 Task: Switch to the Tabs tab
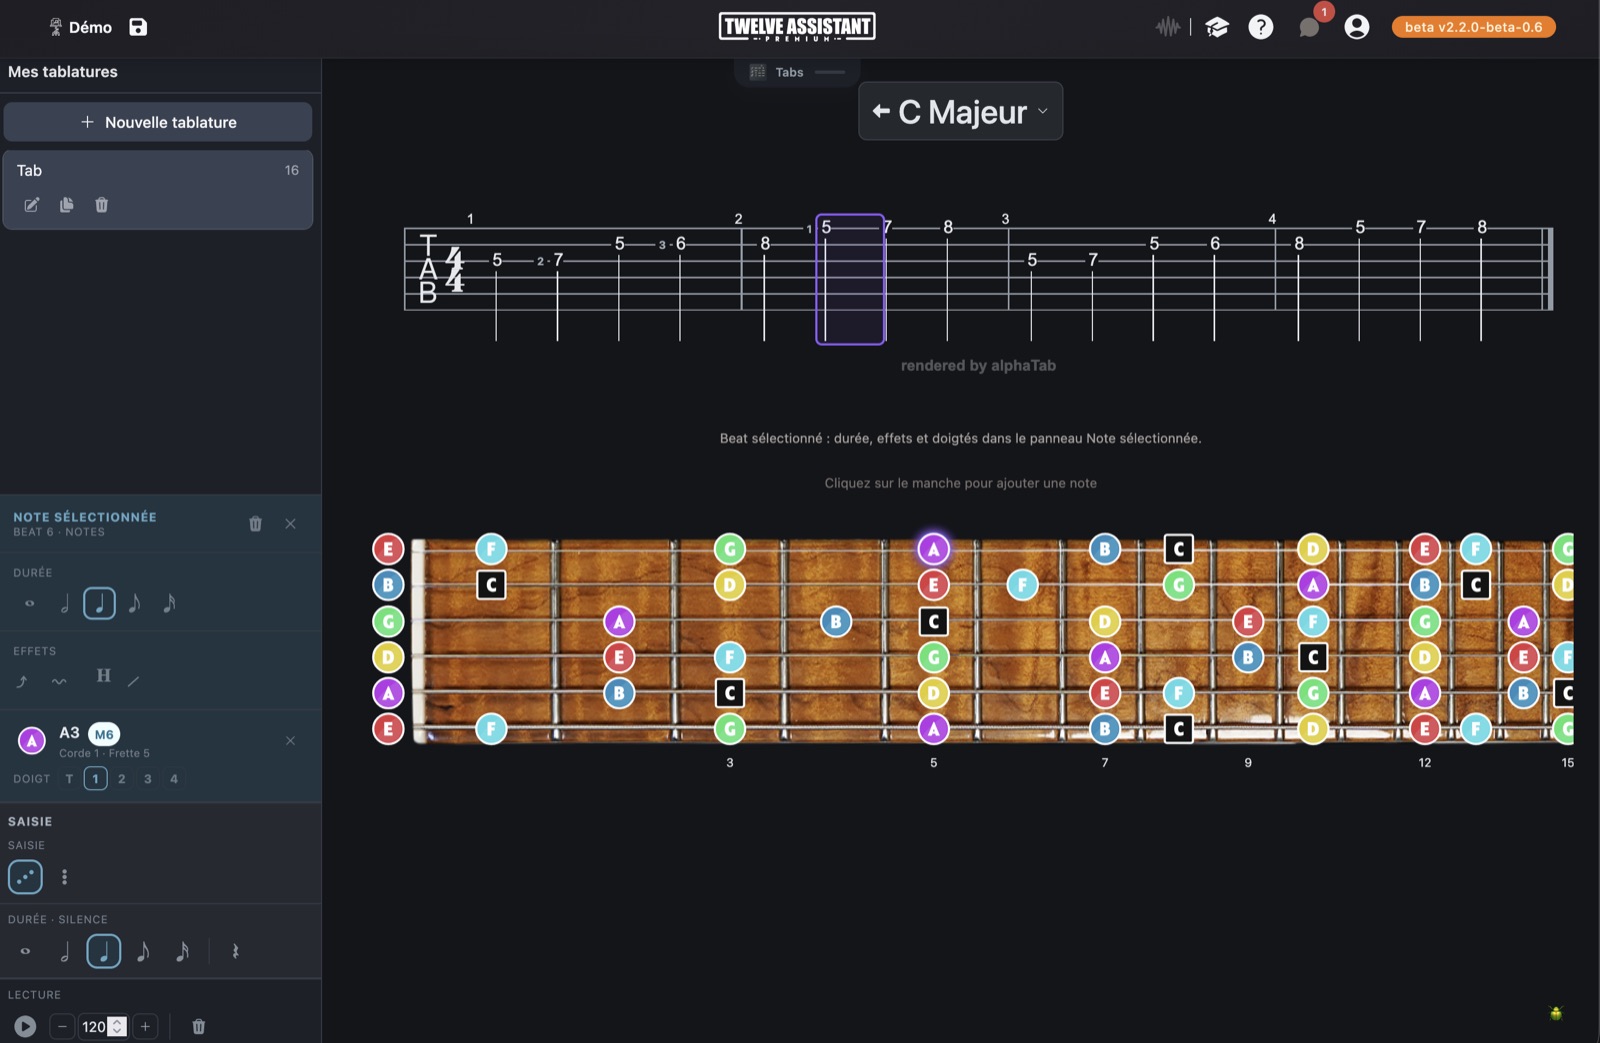tap(789, 72)
